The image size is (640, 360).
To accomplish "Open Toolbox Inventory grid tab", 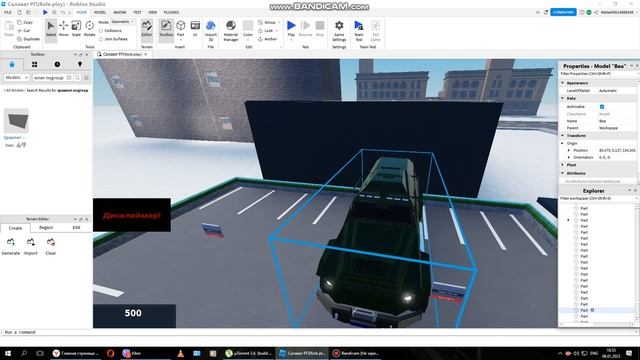I will tap(35, 64).
